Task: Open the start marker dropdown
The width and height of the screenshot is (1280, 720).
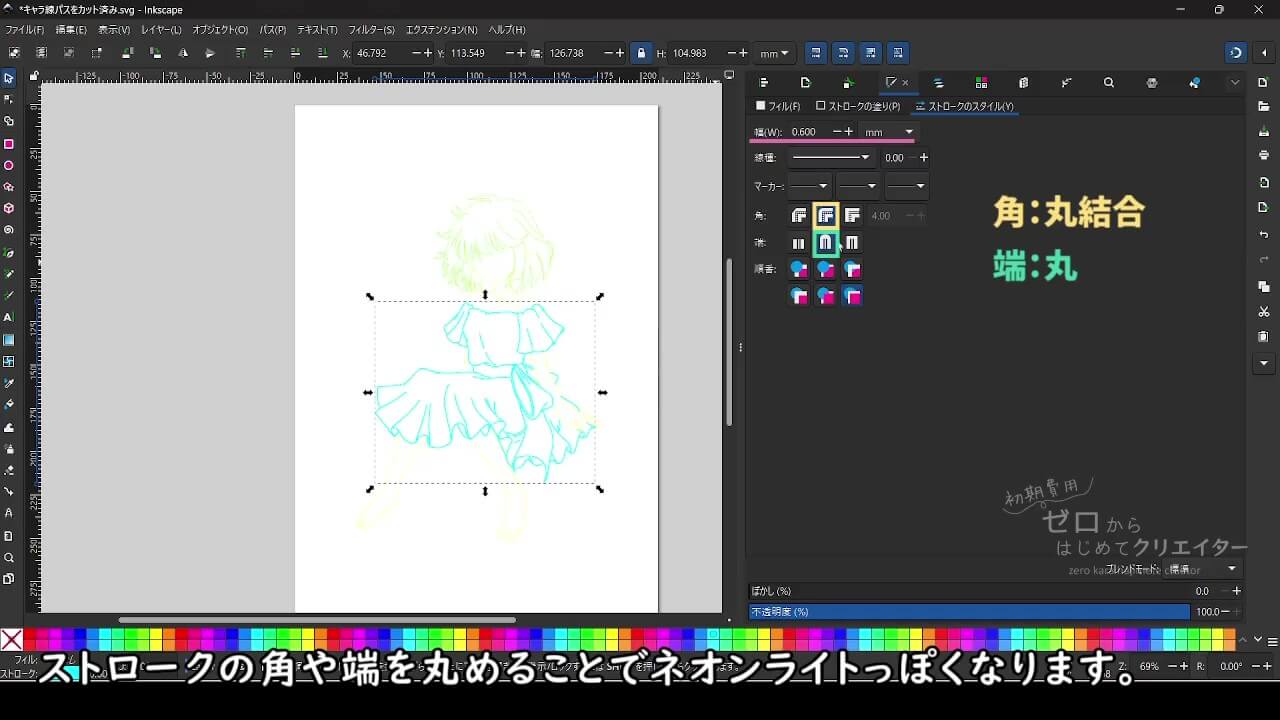Action: point(809,186)
